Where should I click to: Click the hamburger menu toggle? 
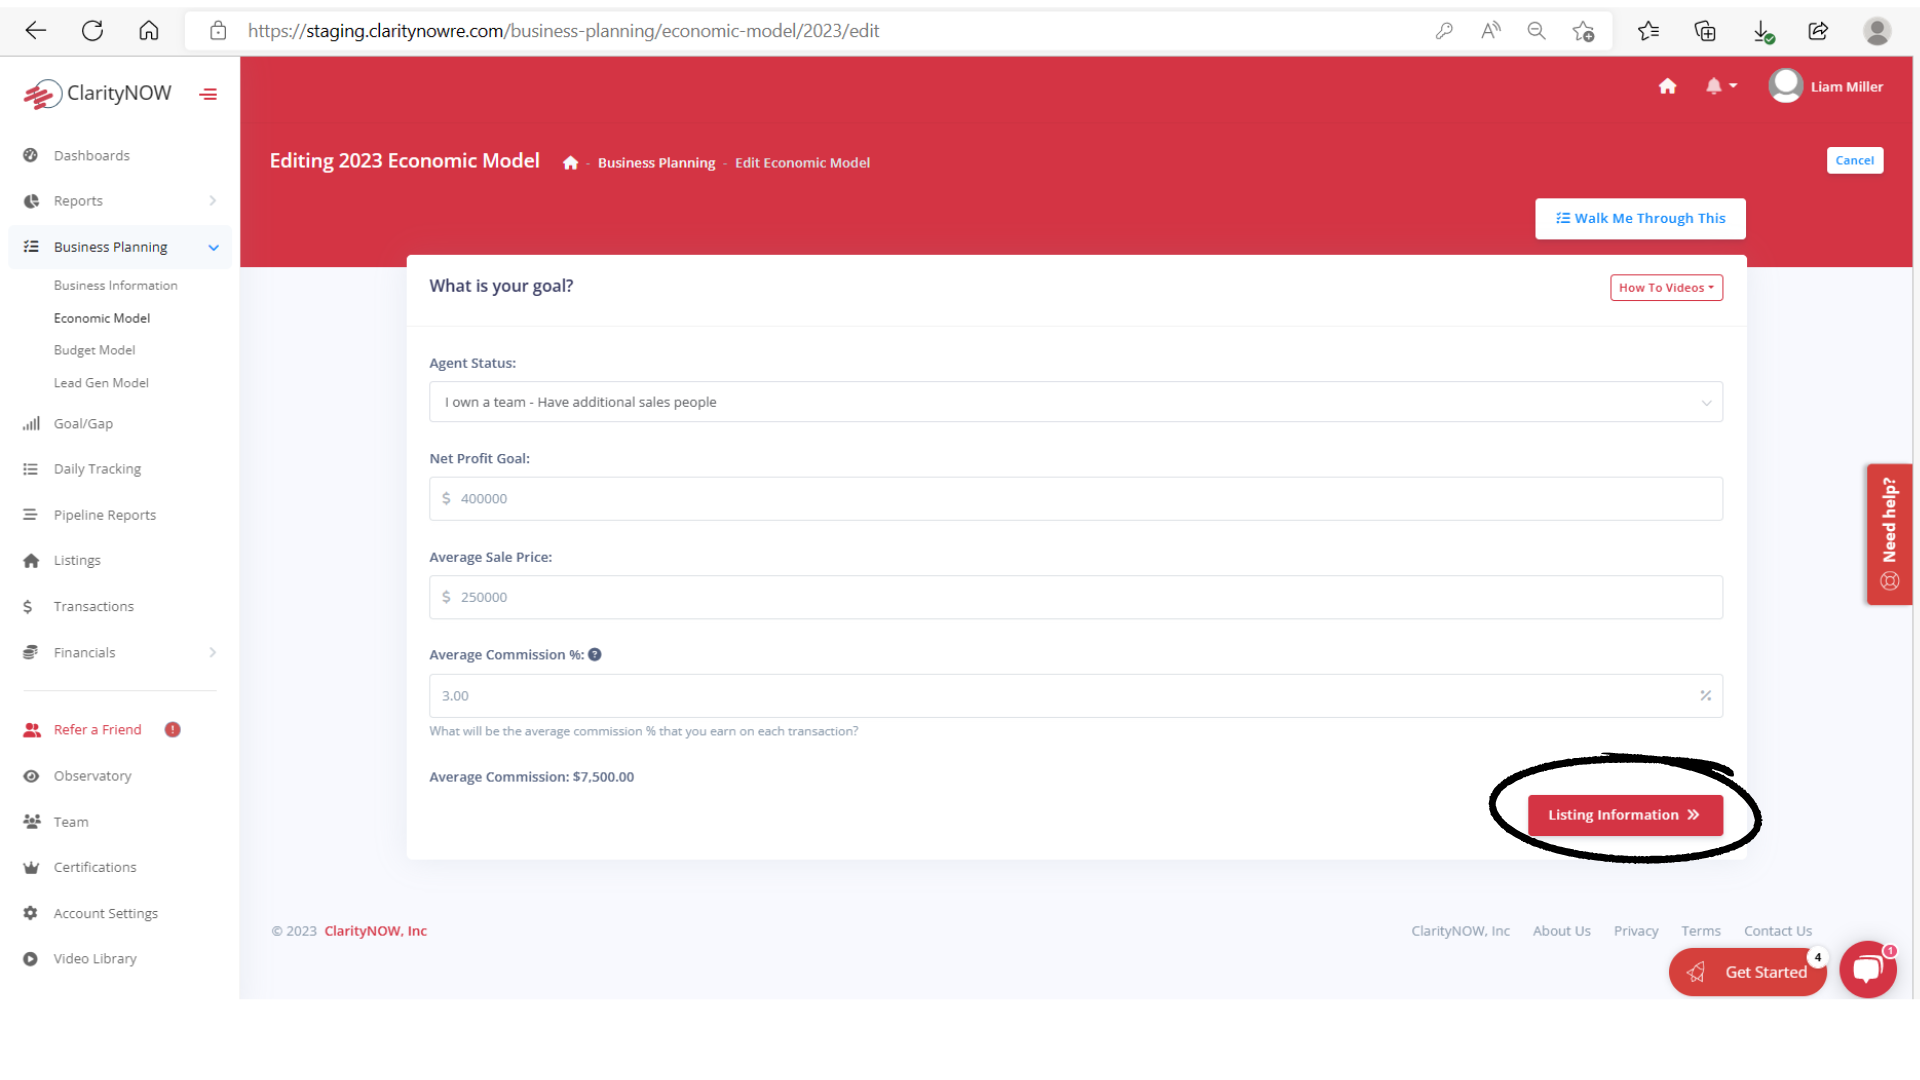click(207, 94)
